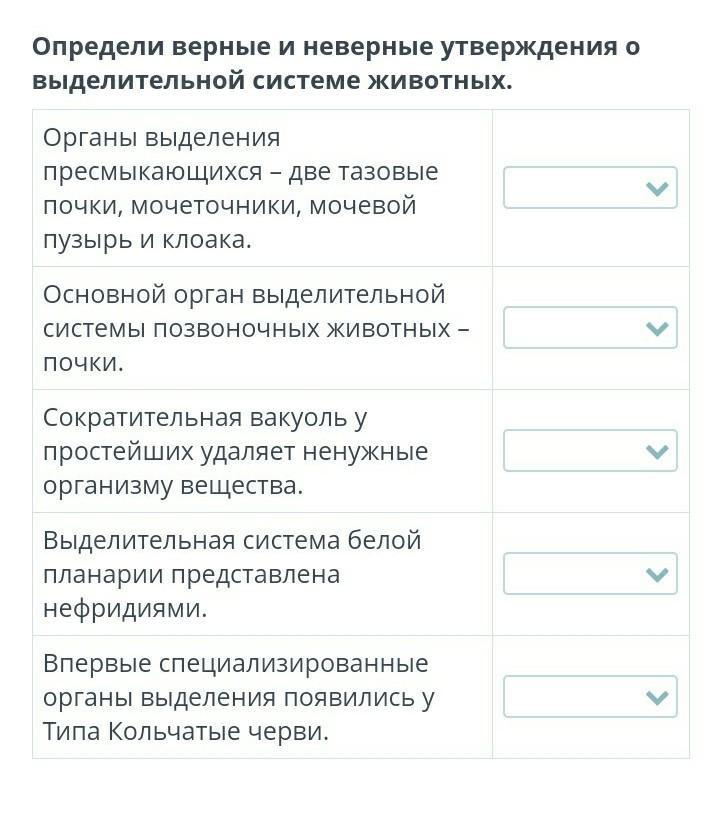Open dropdown for contractile vacuole statement
This screenshot has width=720, height=817.
coord(590,451)
